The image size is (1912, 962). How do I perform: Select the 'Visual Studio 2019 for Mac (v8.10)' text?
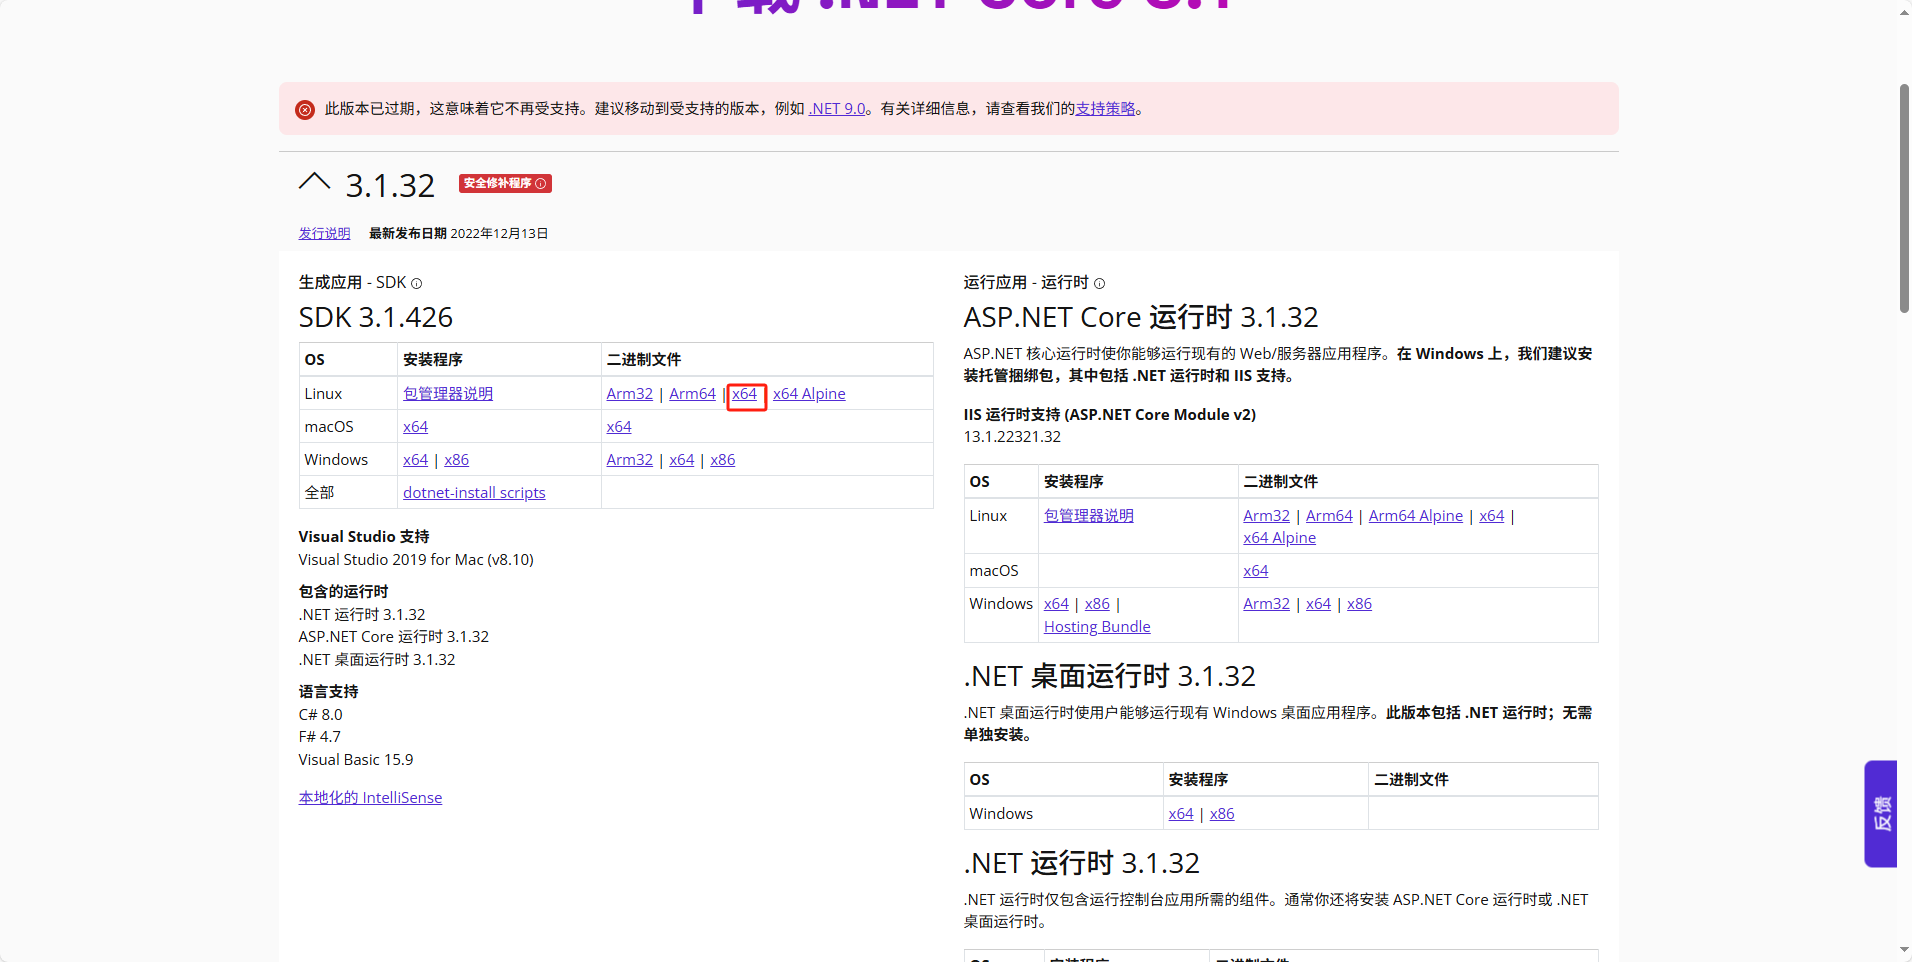click(416, 560)
